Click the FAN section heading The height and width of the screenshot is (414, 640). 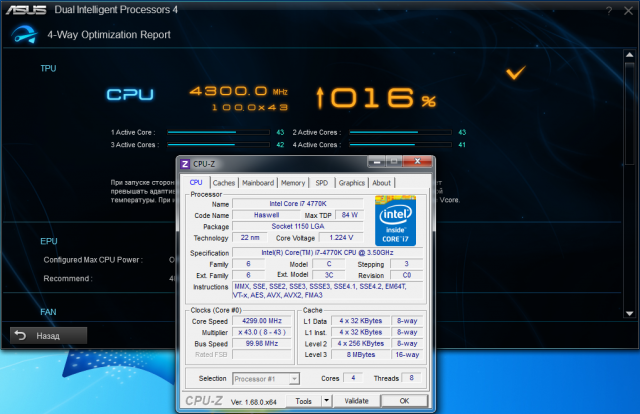click(x=48, y=312)
